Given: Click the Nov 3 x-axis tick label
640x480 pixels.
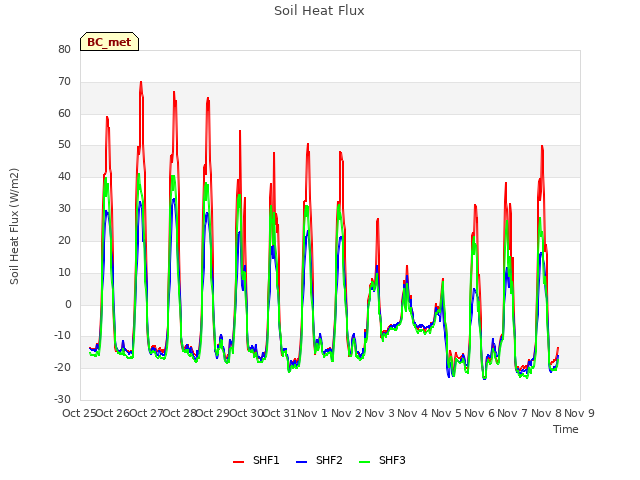Looking at the screenshot, I should (x=380, y=413).
